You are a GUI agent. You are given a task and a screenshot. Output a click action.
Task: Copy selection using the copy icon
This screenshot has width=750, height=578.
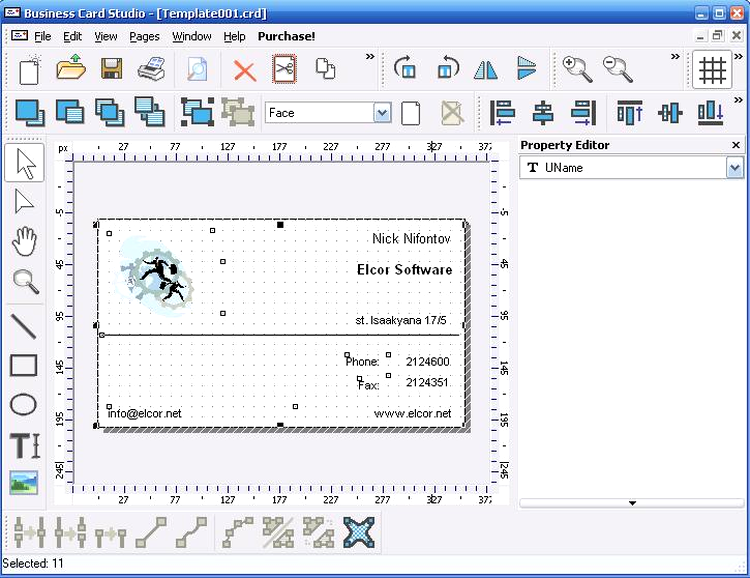pos(325,69)
